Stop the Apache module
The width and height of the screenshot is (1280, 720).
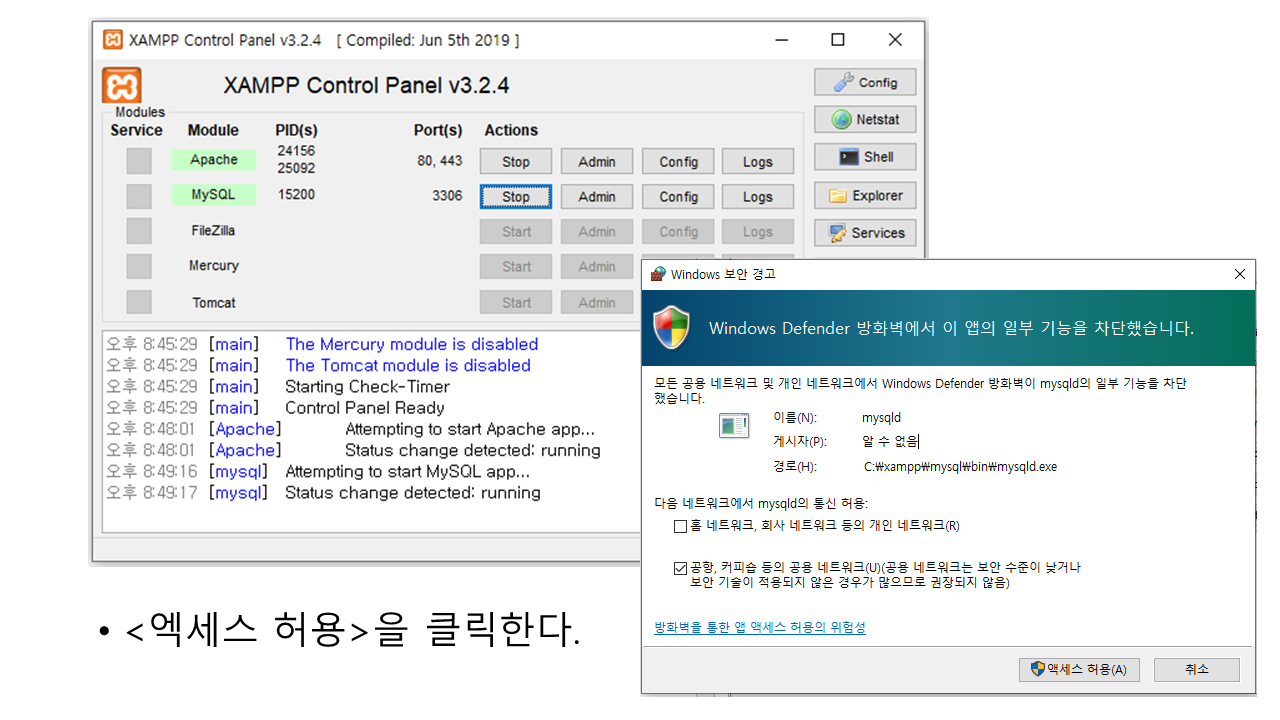coord(516,162)
